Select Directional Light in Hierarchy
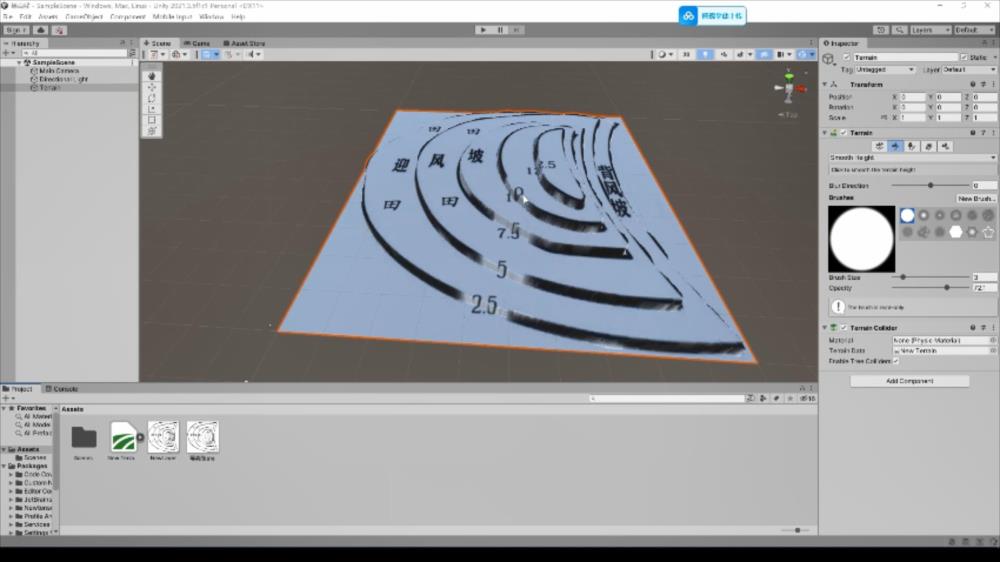Image resolution: width=1000 pixels, height=562 pixels. 62,79
